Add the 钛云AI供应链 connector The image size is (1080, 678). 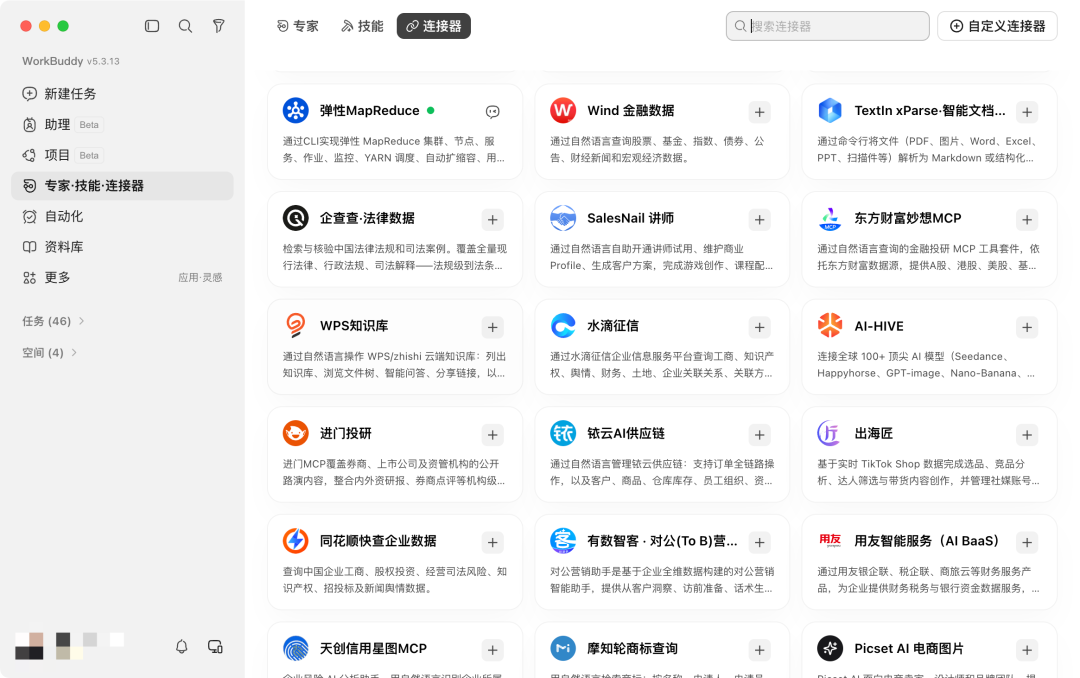tap(759, 435)
